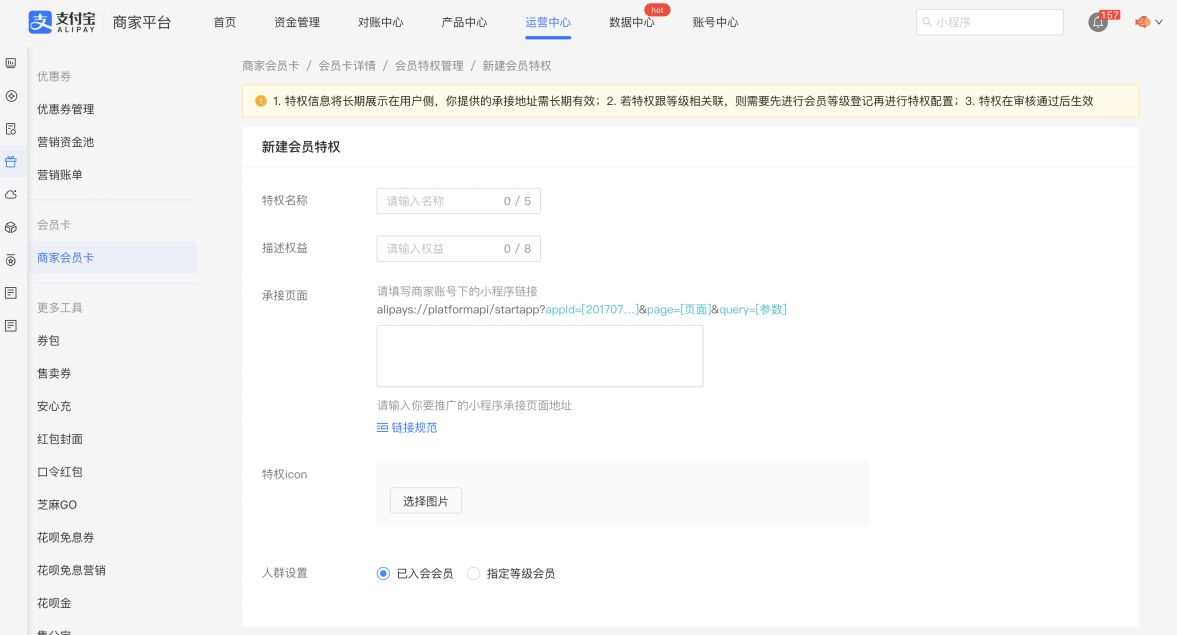Screen dimensions: 1177x635
Task: Go to 会员卡详情 breadcrumb
Action: 347,66
